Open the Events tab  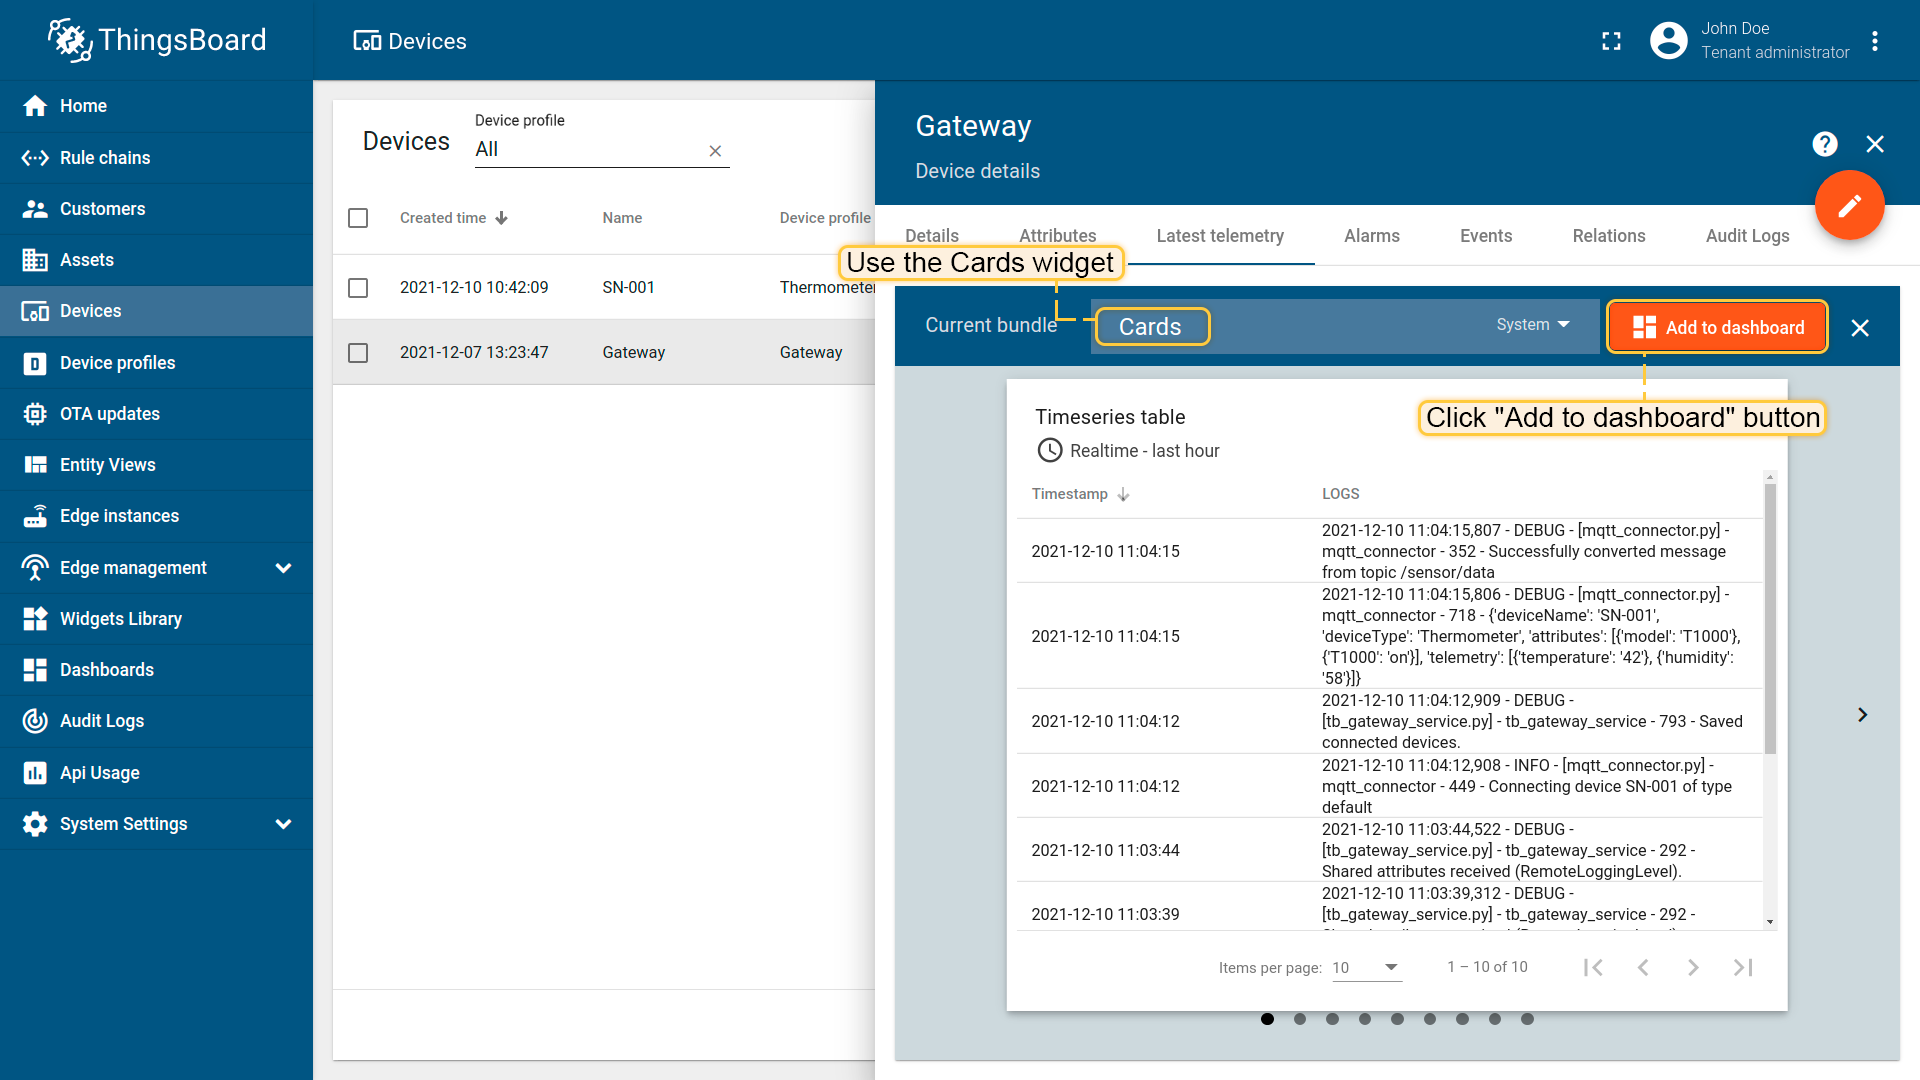(1486, 236)
